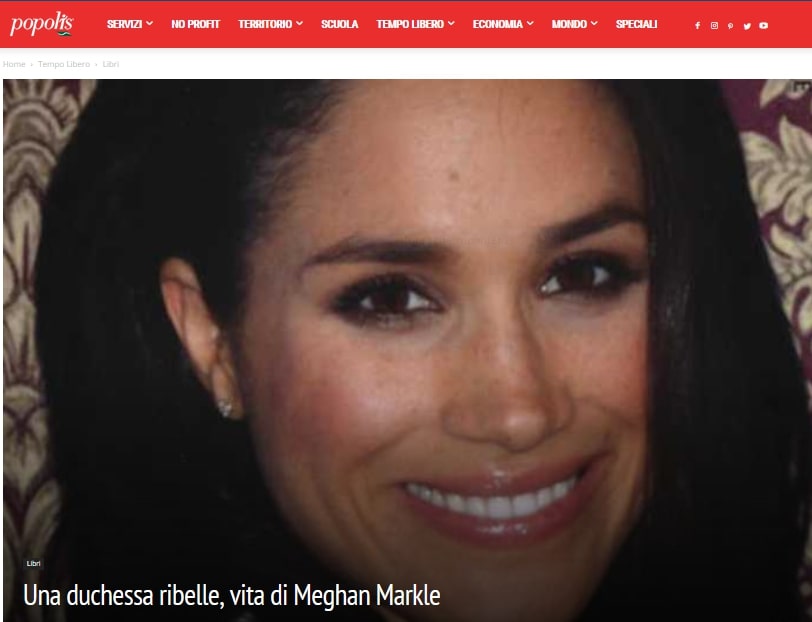Screen dimensions: 812x622
Task: Expand the Economia dropdown menu
Action: point(503,24)
